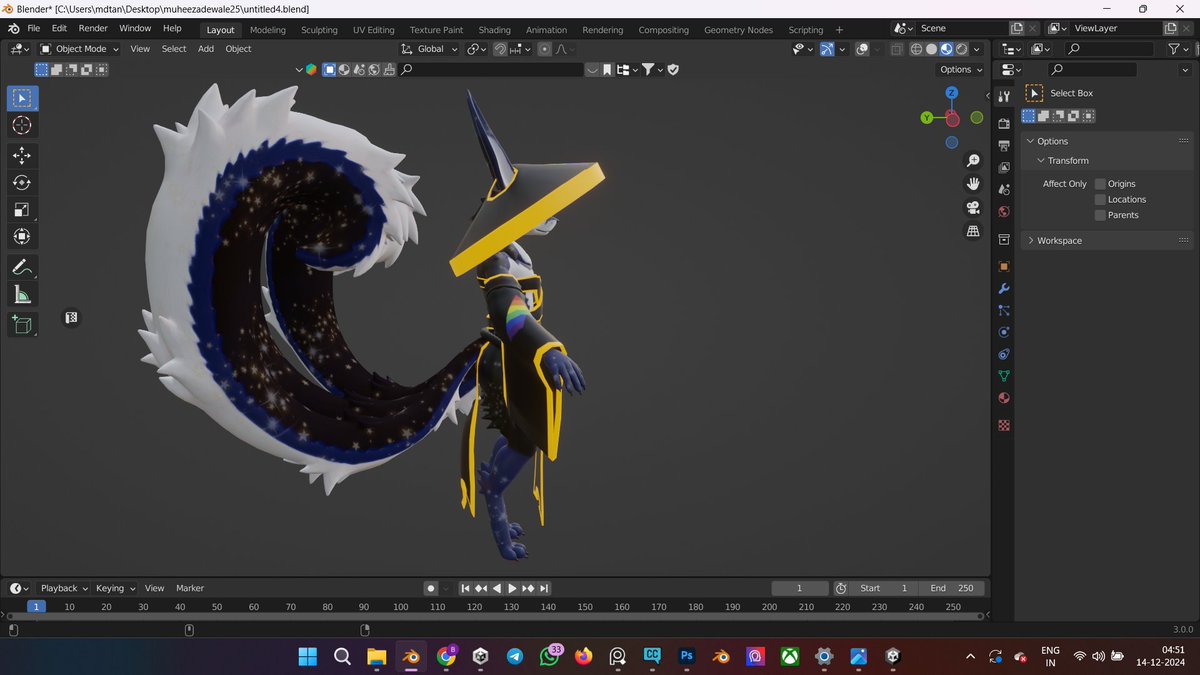This screenshot has height=675, width=1200.
Task: Open the Render menu
Action: click(93, 28)
